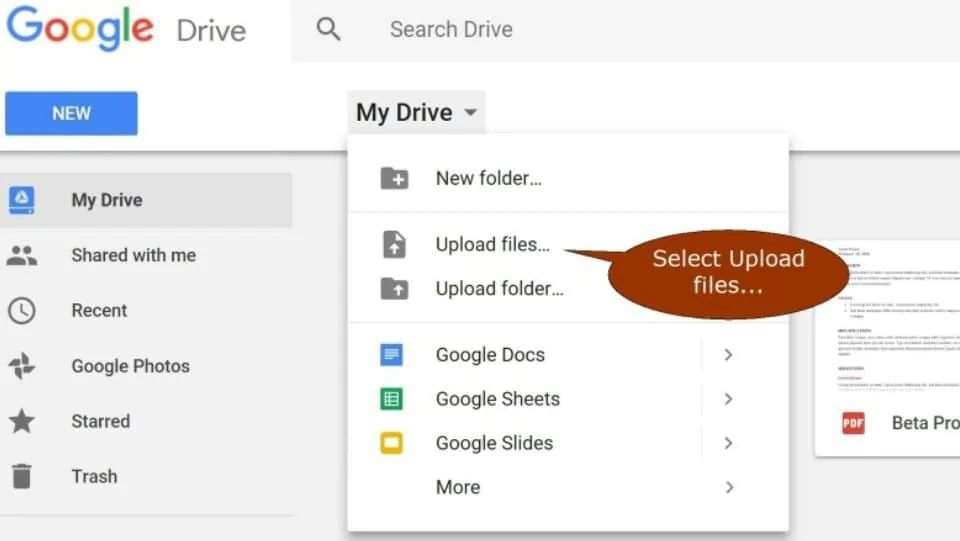The height and width of the screenshot is (541, 960).
Task: Click the Recent clock icon
Action: [x=21, y=311]
